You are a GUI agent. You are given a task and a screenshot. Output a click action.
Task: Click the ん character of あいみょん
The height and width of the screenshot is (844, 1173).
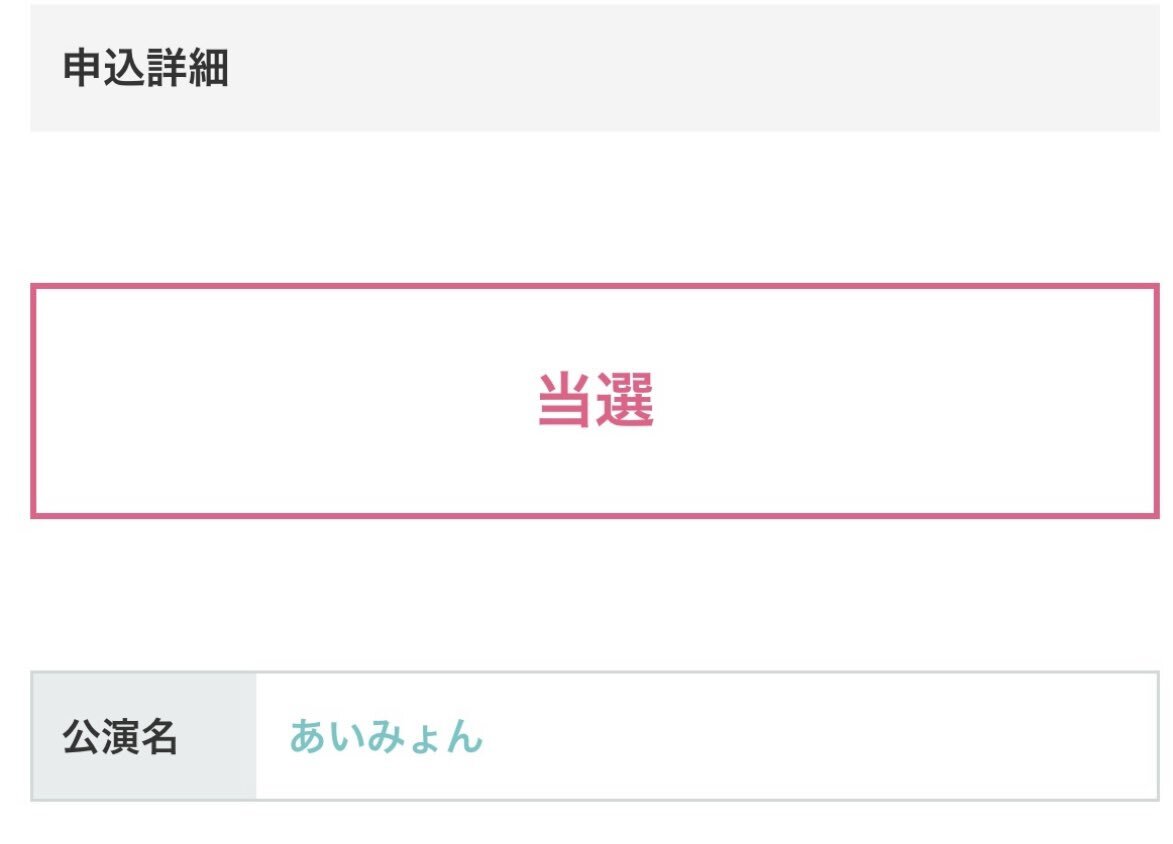463,738
